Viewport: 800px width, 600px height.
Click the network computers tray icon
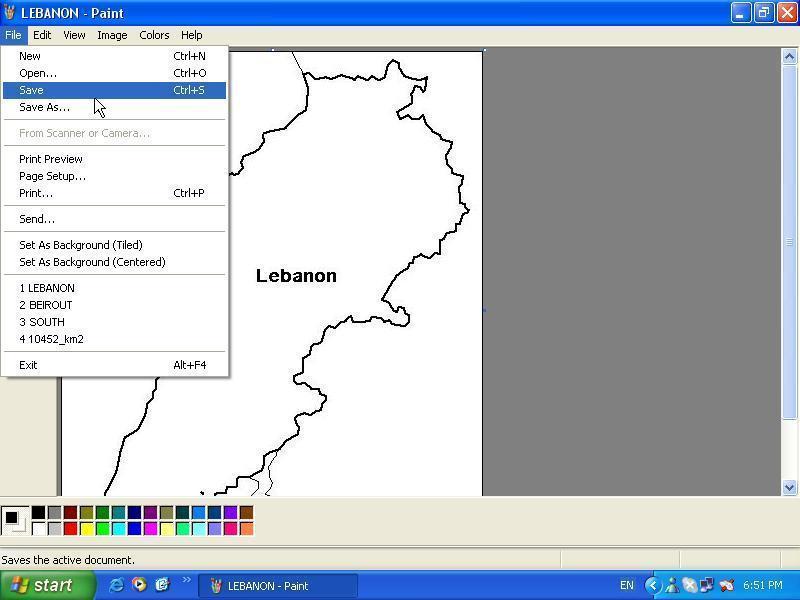click(x=707, y=585)
